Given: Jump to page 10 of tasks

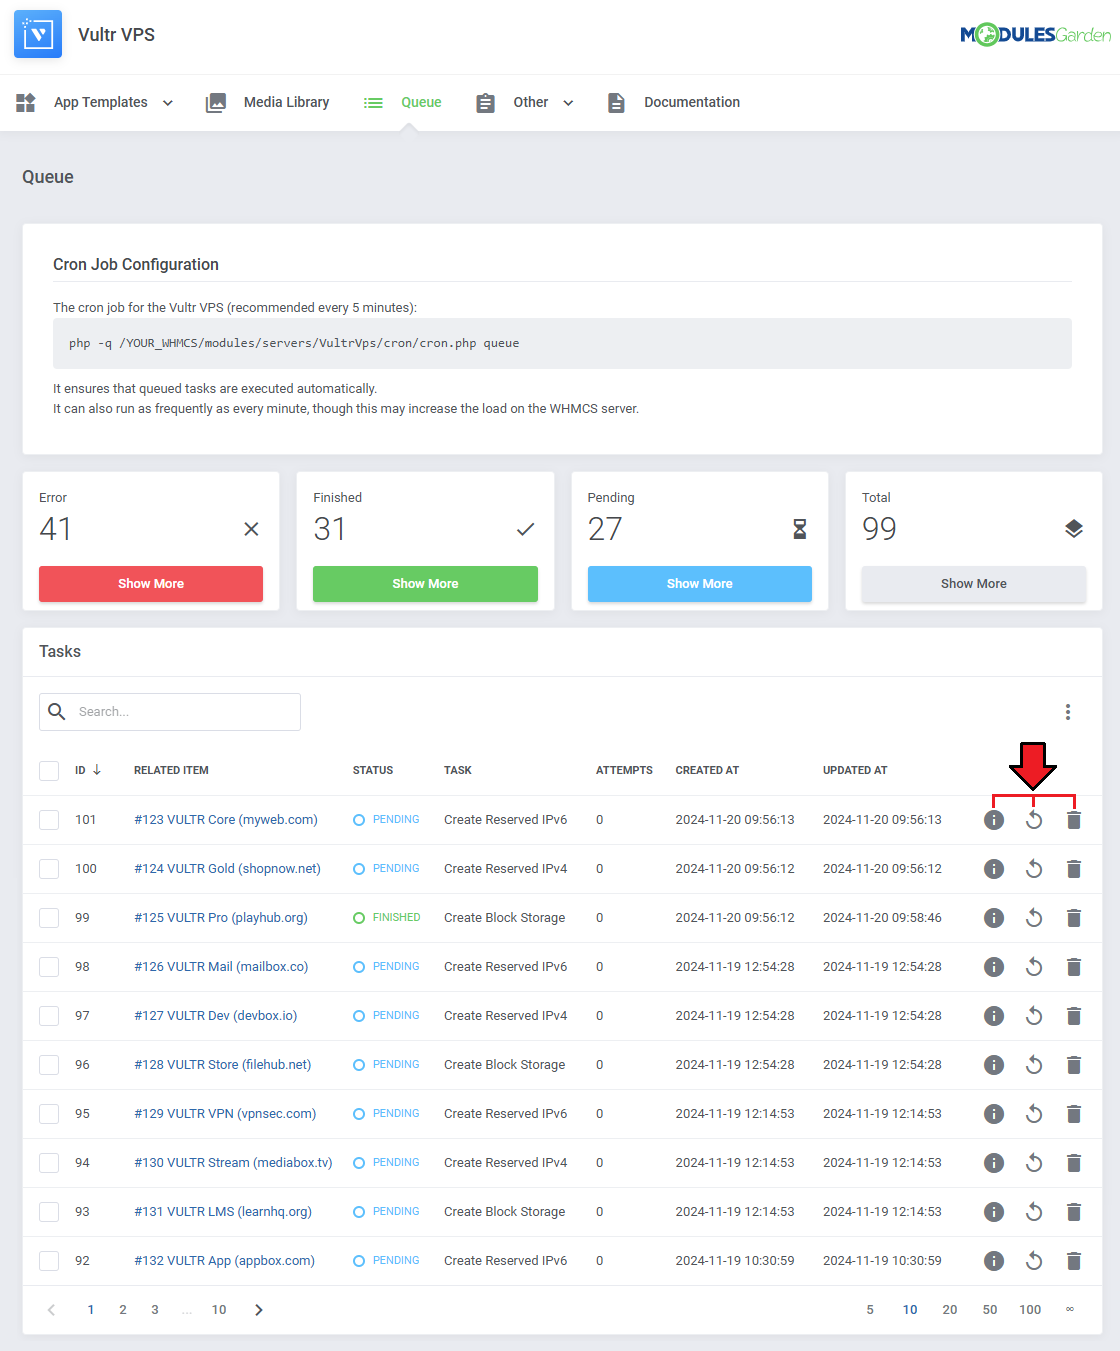Looking at the screenshot, I should (219, 1310).
